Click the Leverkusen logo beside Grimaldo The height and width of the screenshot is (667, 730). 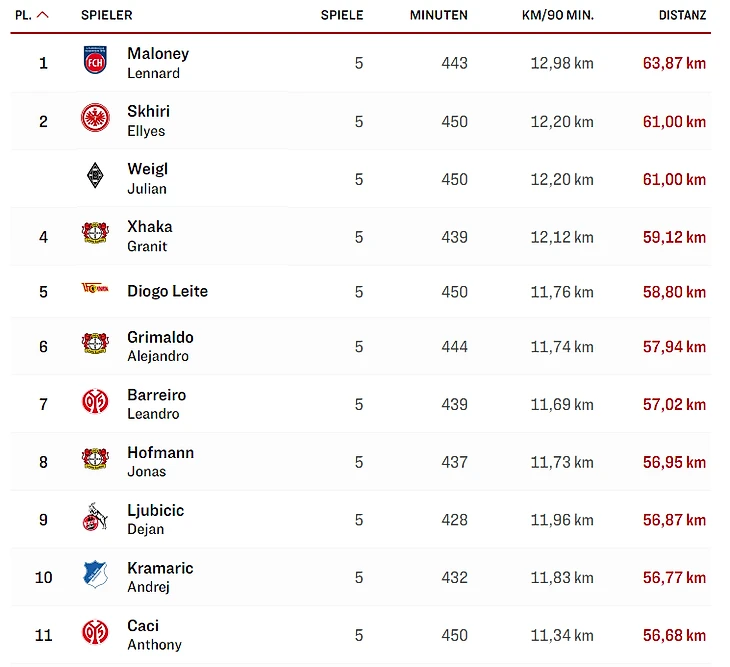(95, 345)
